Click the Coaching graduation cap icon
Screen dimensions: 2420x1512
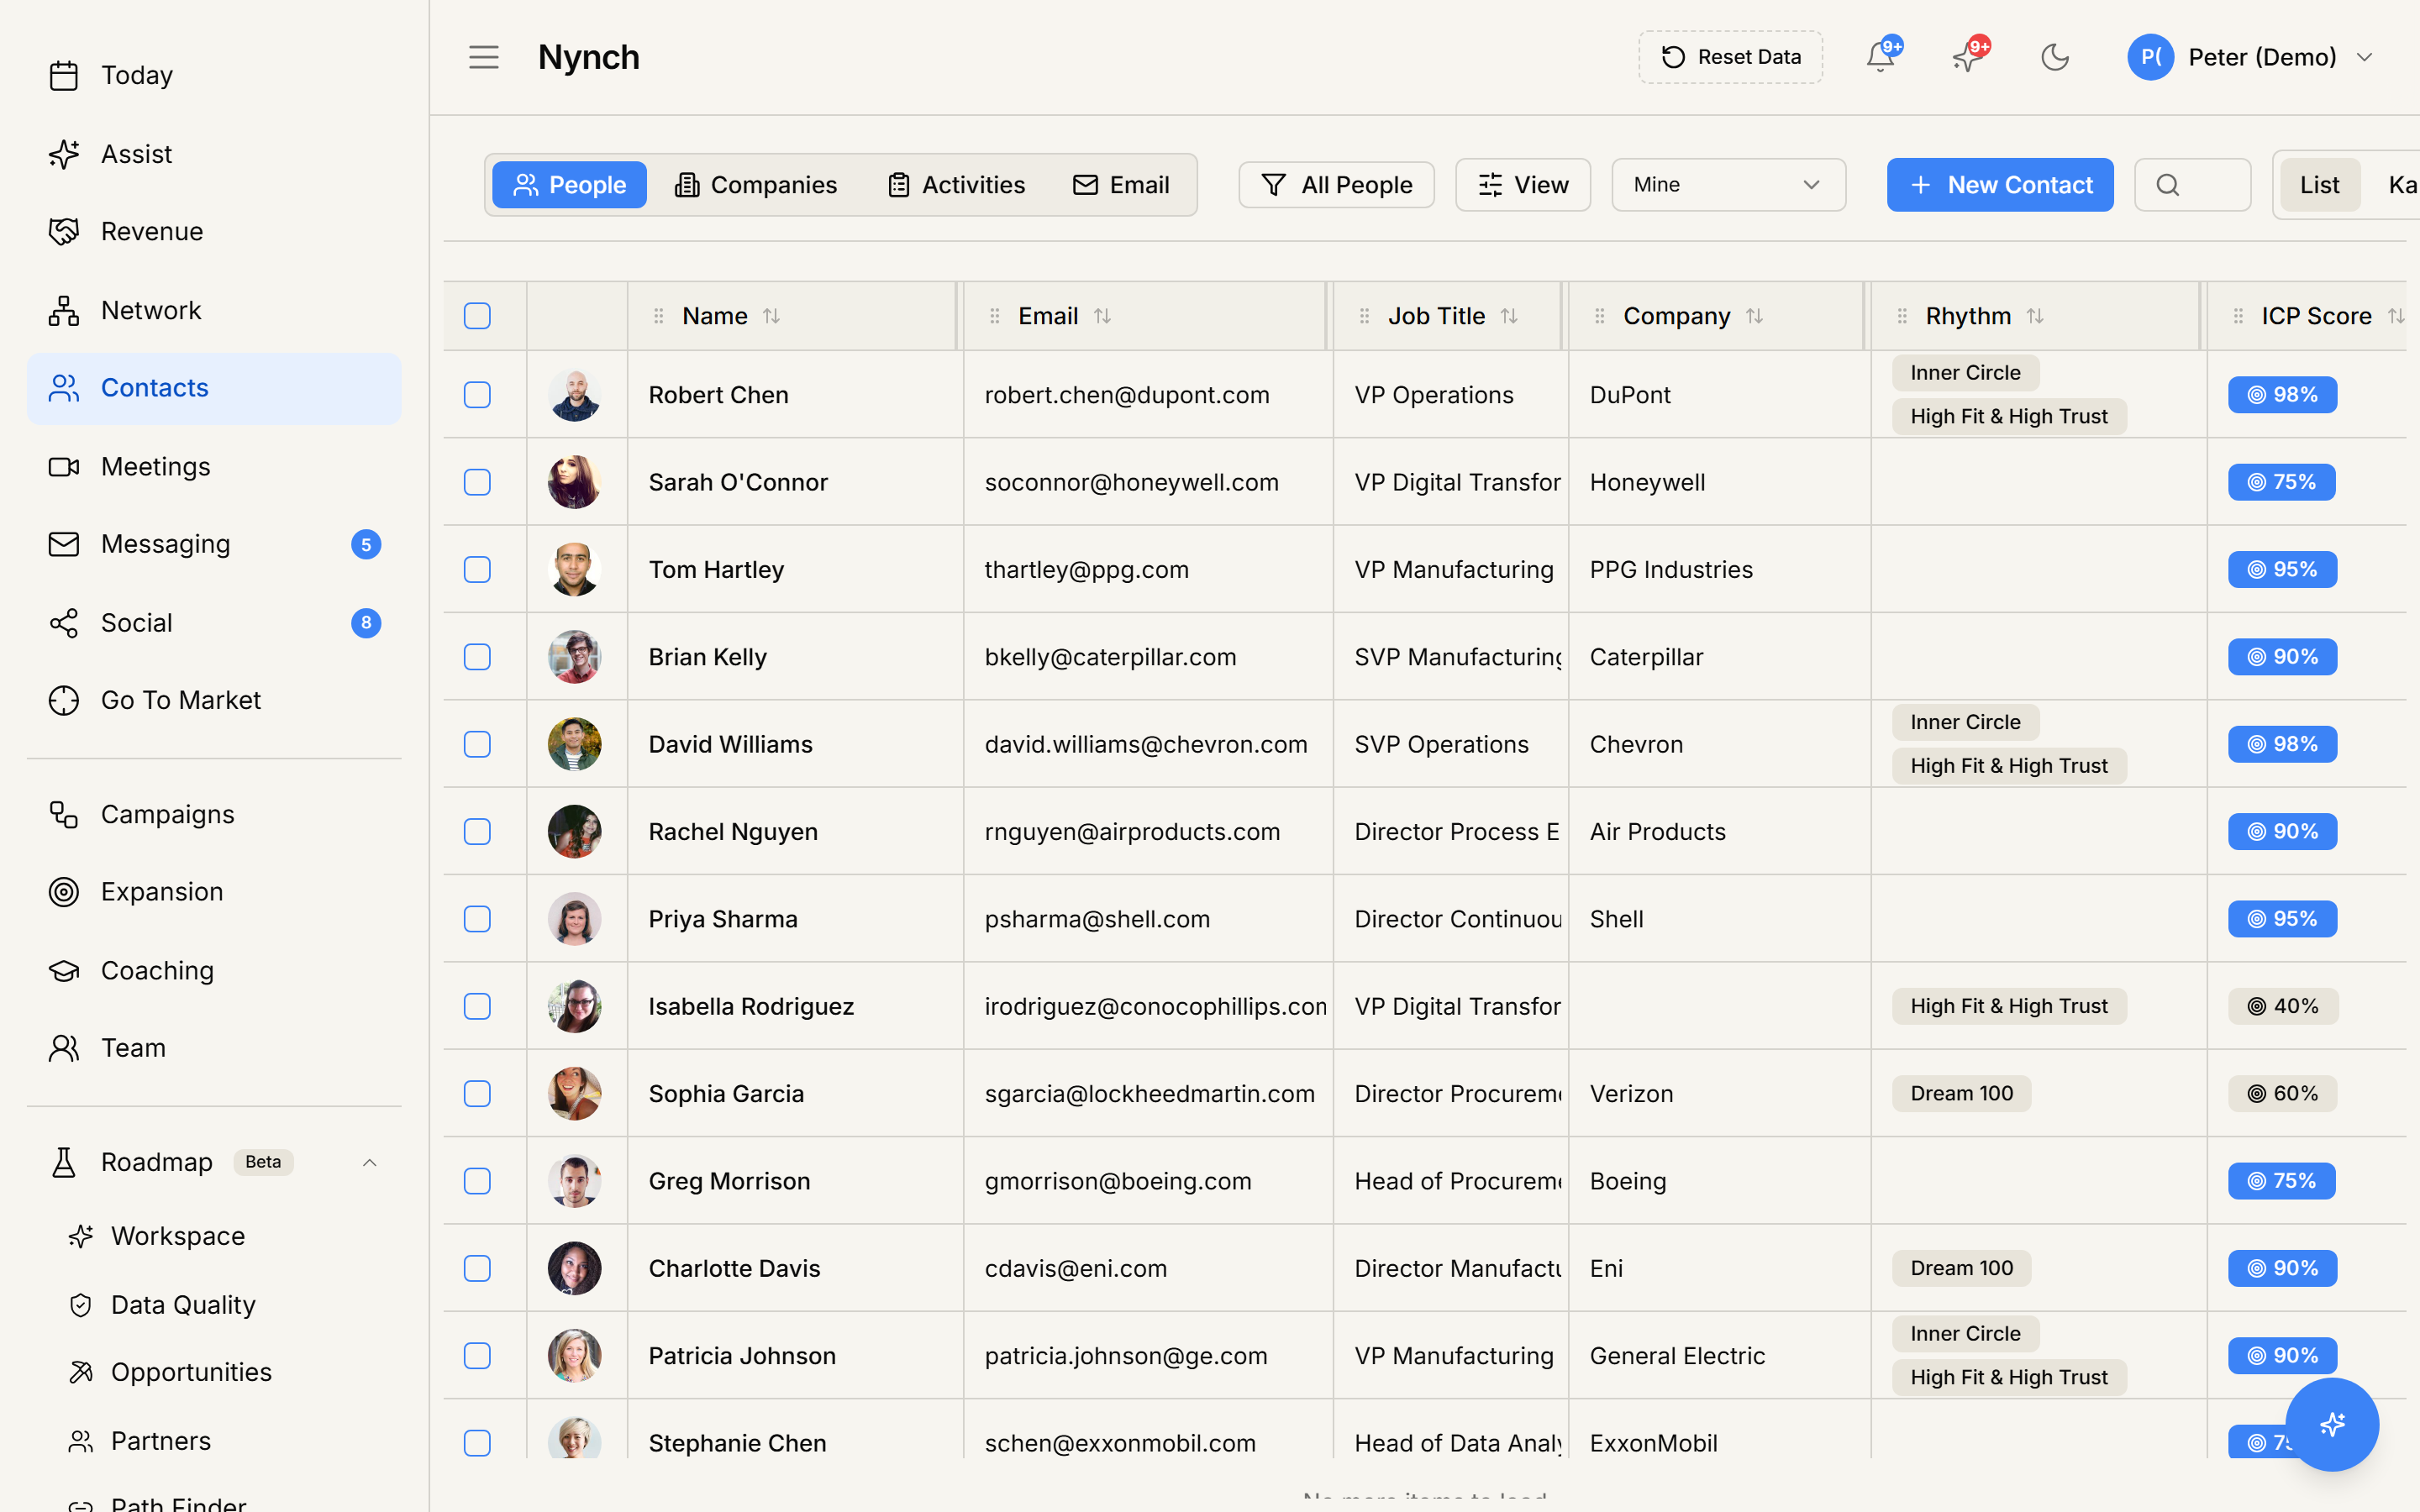[64, 970]
